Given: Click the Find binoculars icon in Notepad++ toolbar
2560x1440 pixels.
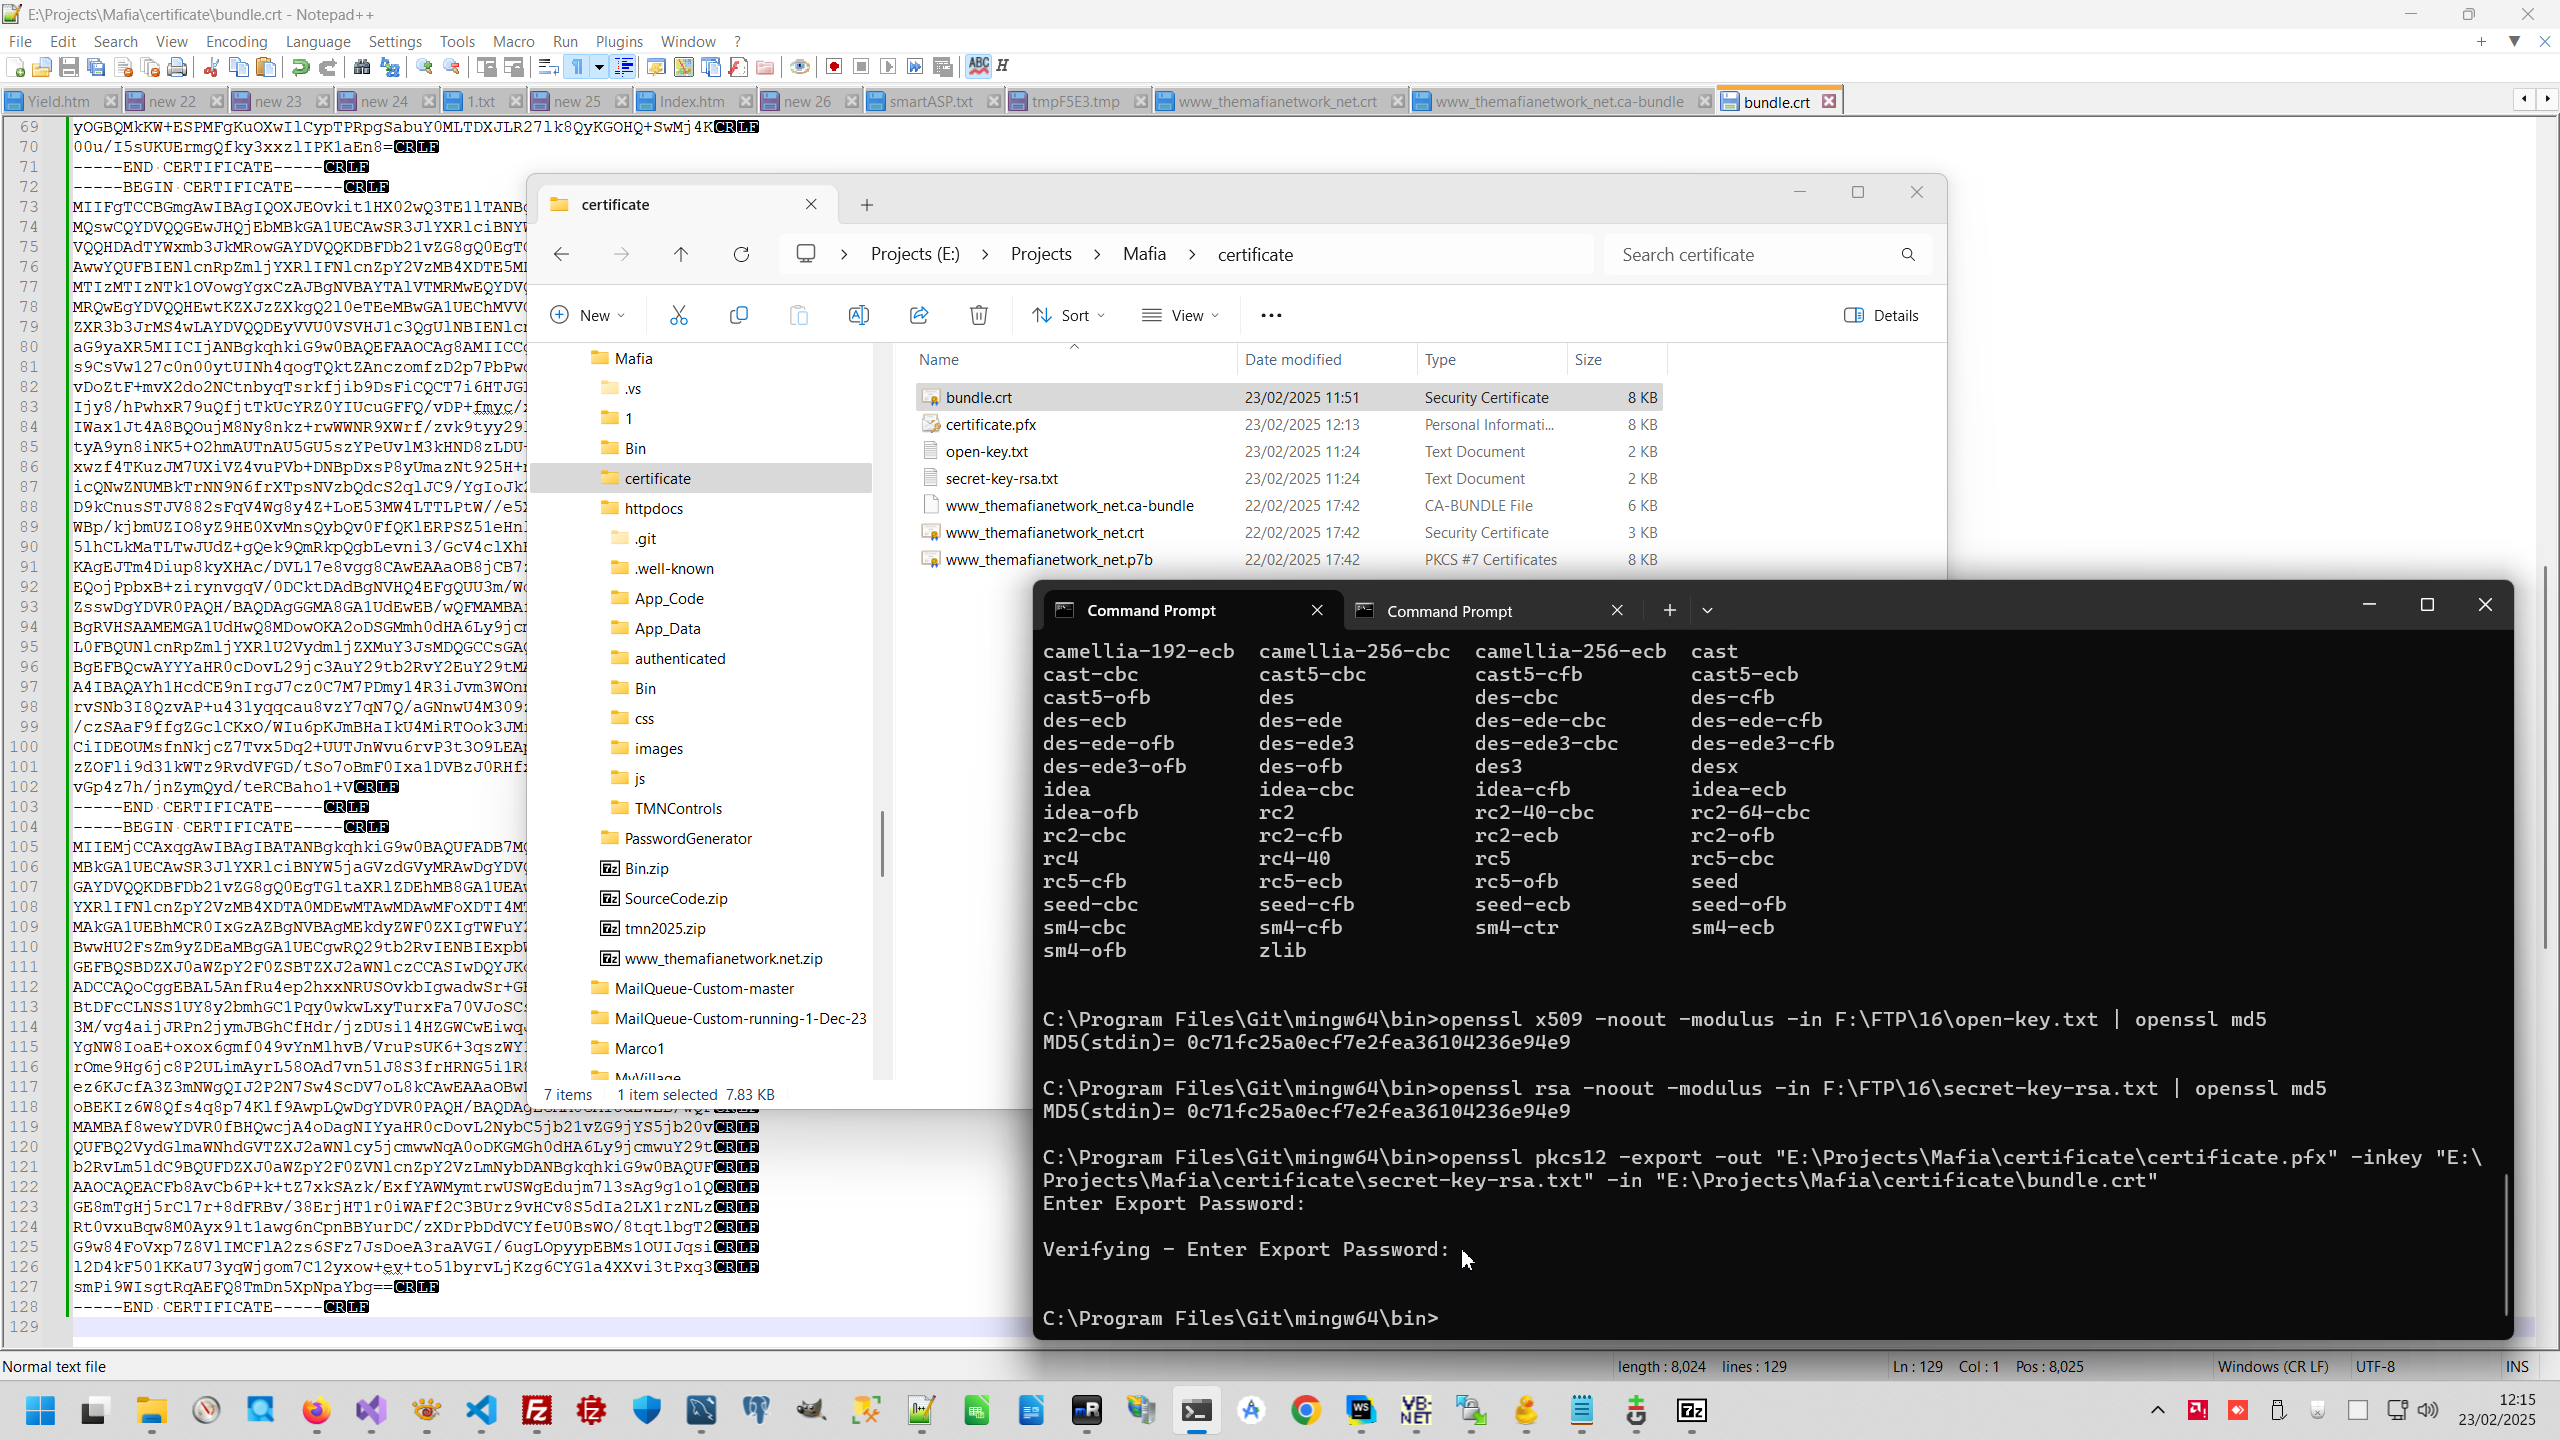Looking at the screenshot, I should click(x=362, y=67).
